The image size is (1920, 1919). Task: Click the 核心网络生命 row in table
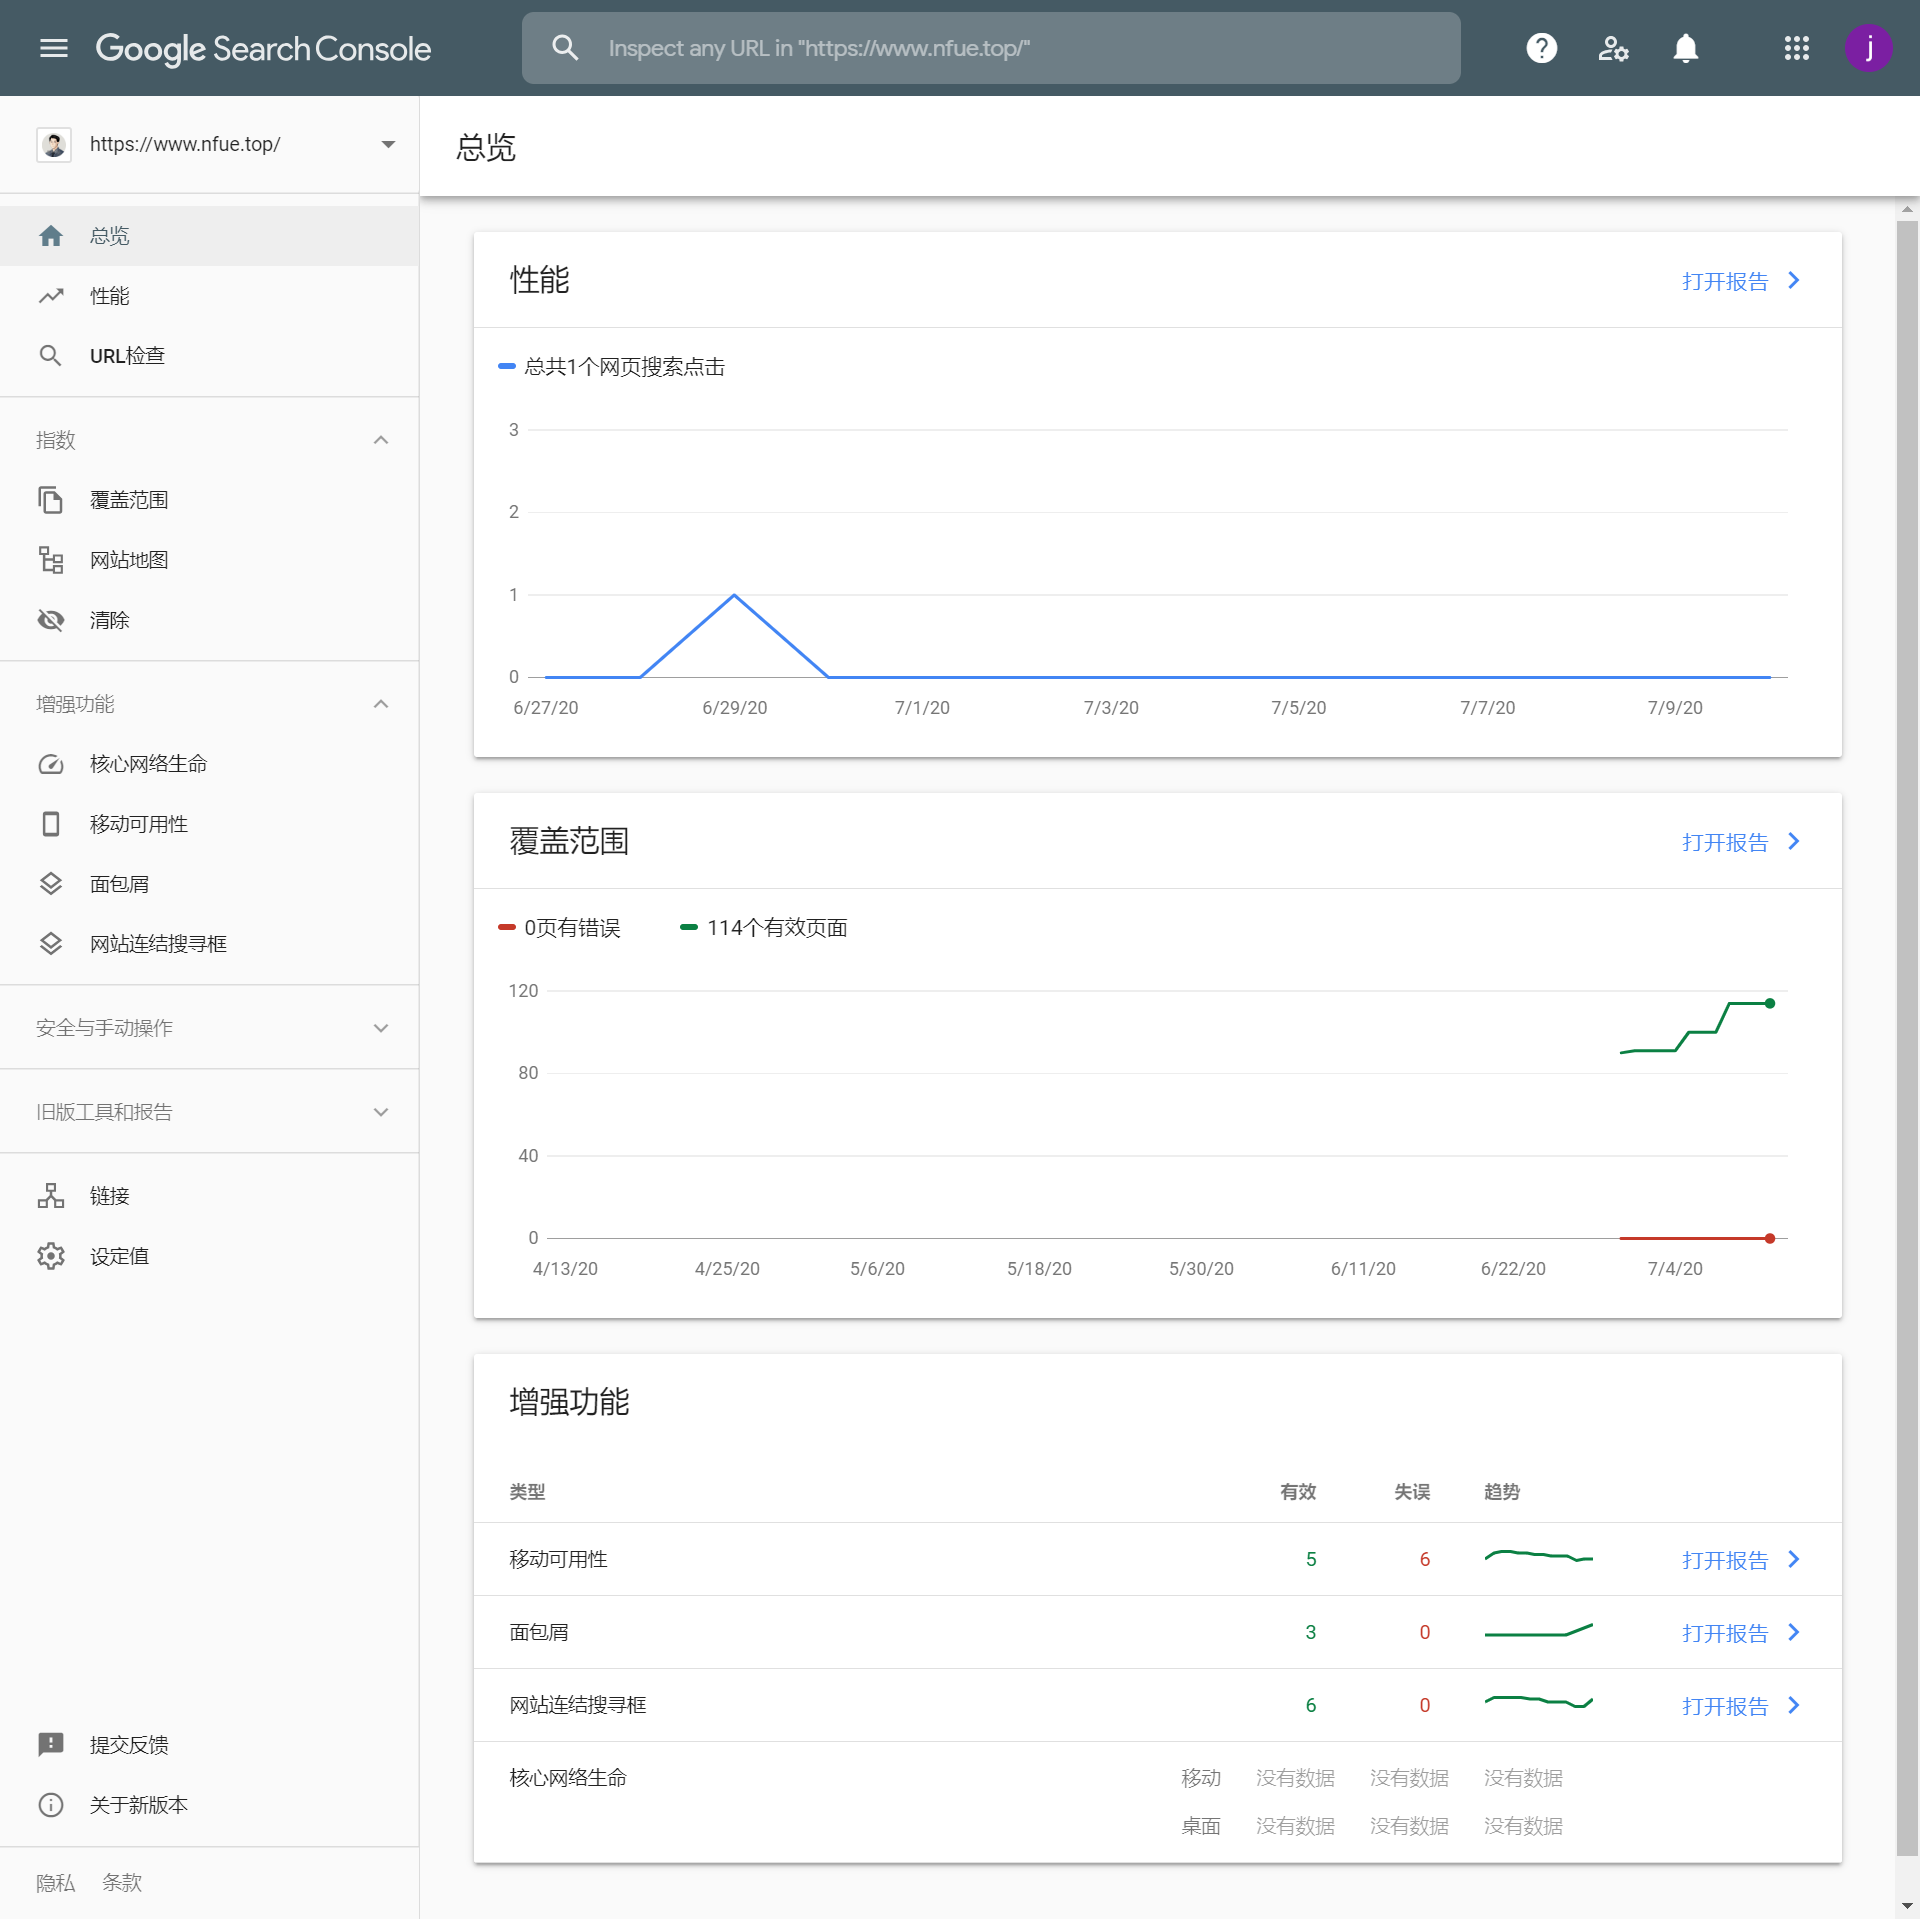[1157, 1802]
